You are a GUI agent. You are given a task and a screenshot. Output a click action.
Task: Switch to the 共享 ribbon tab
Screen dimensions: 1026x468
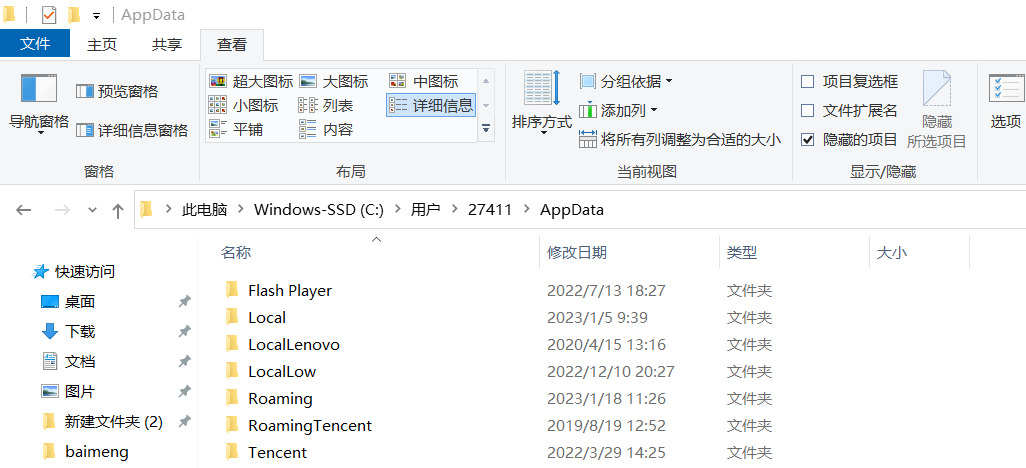tap(167, 45)
